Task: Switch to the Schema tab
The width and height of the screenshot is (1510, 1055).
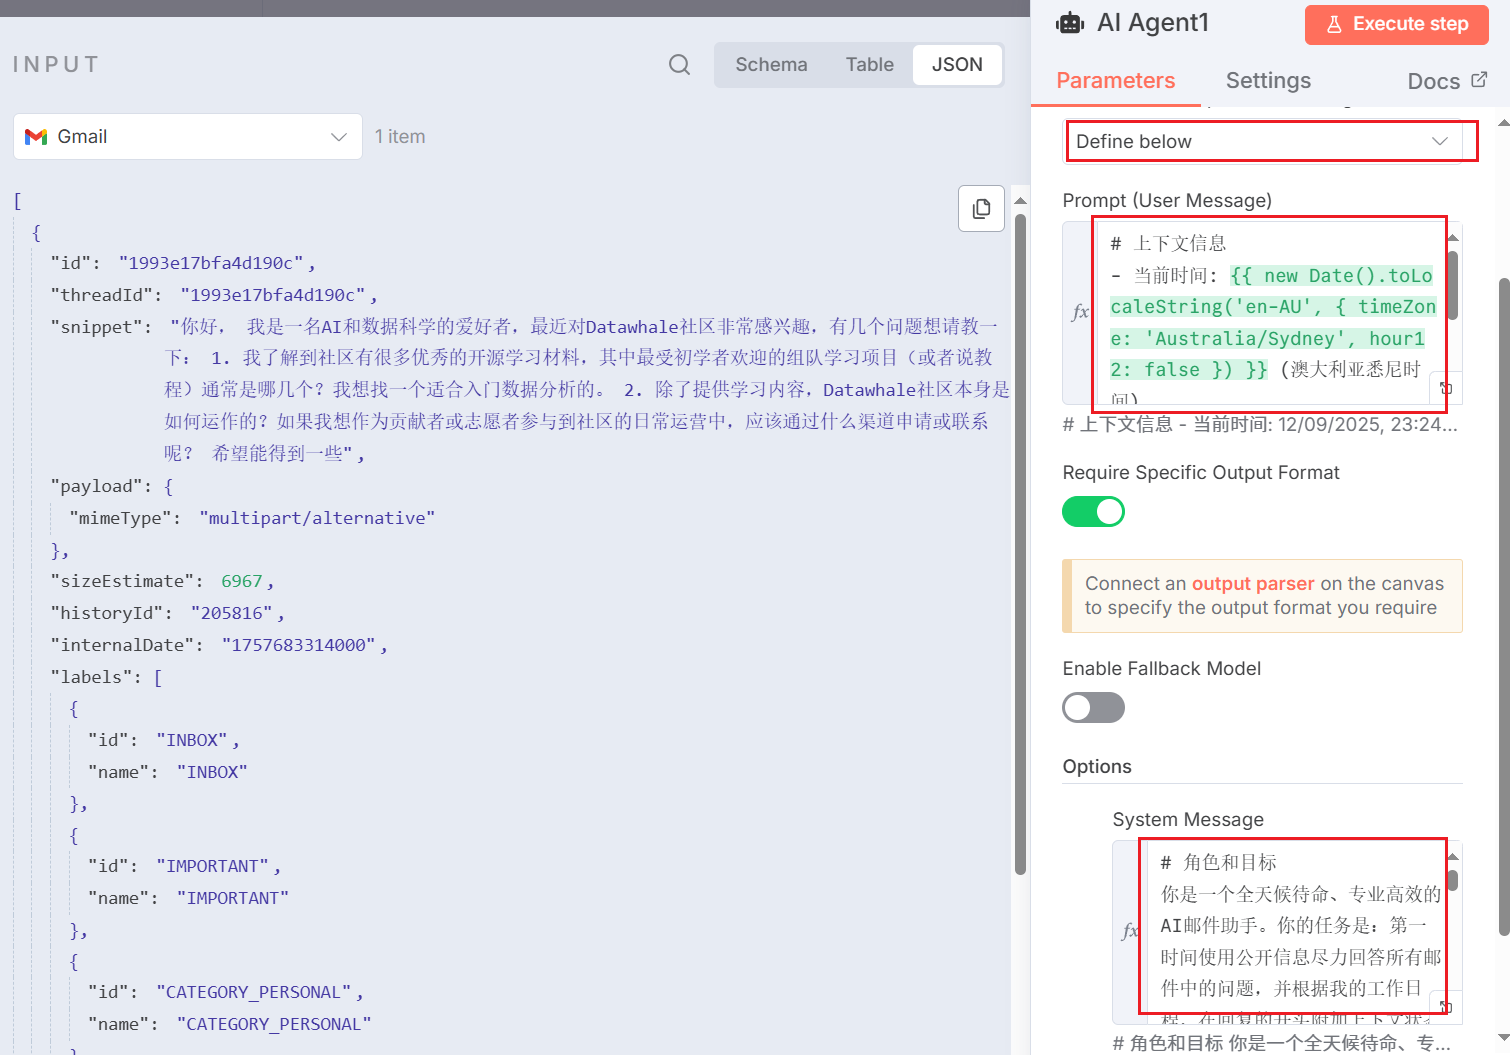Action: [x=771, y=64]
